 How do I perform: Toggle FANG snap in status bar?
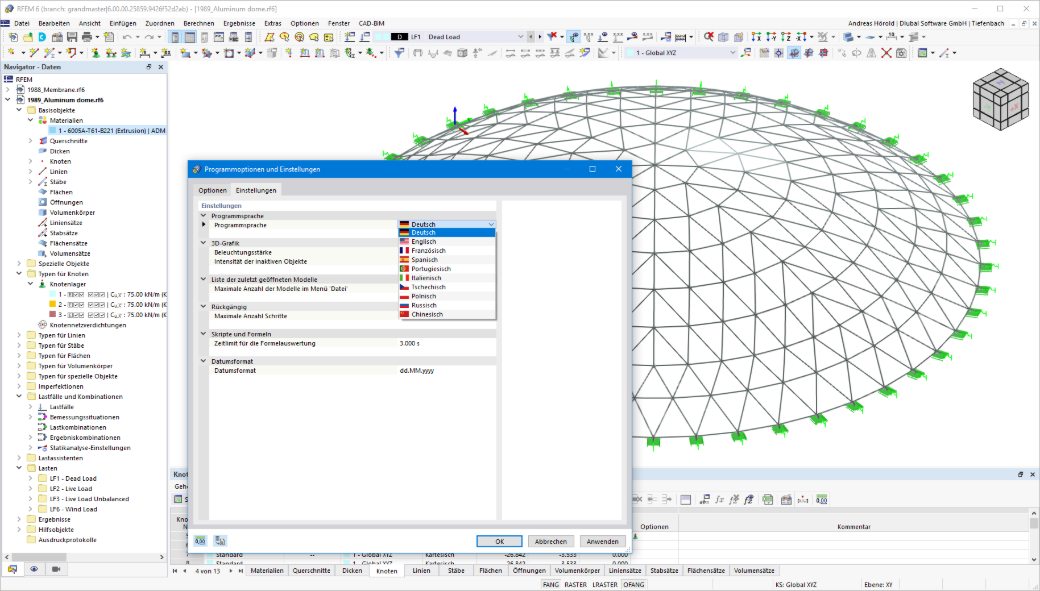tap(551, 584)
